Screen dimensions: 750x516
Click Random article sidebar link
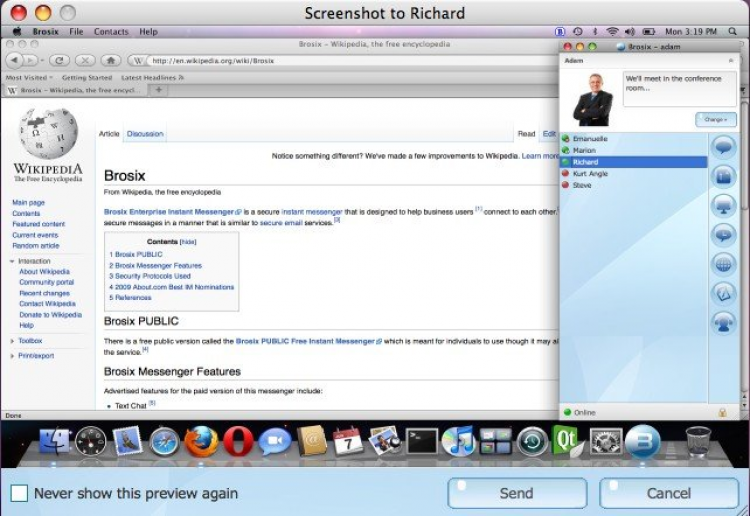click(x=36, y=246)
